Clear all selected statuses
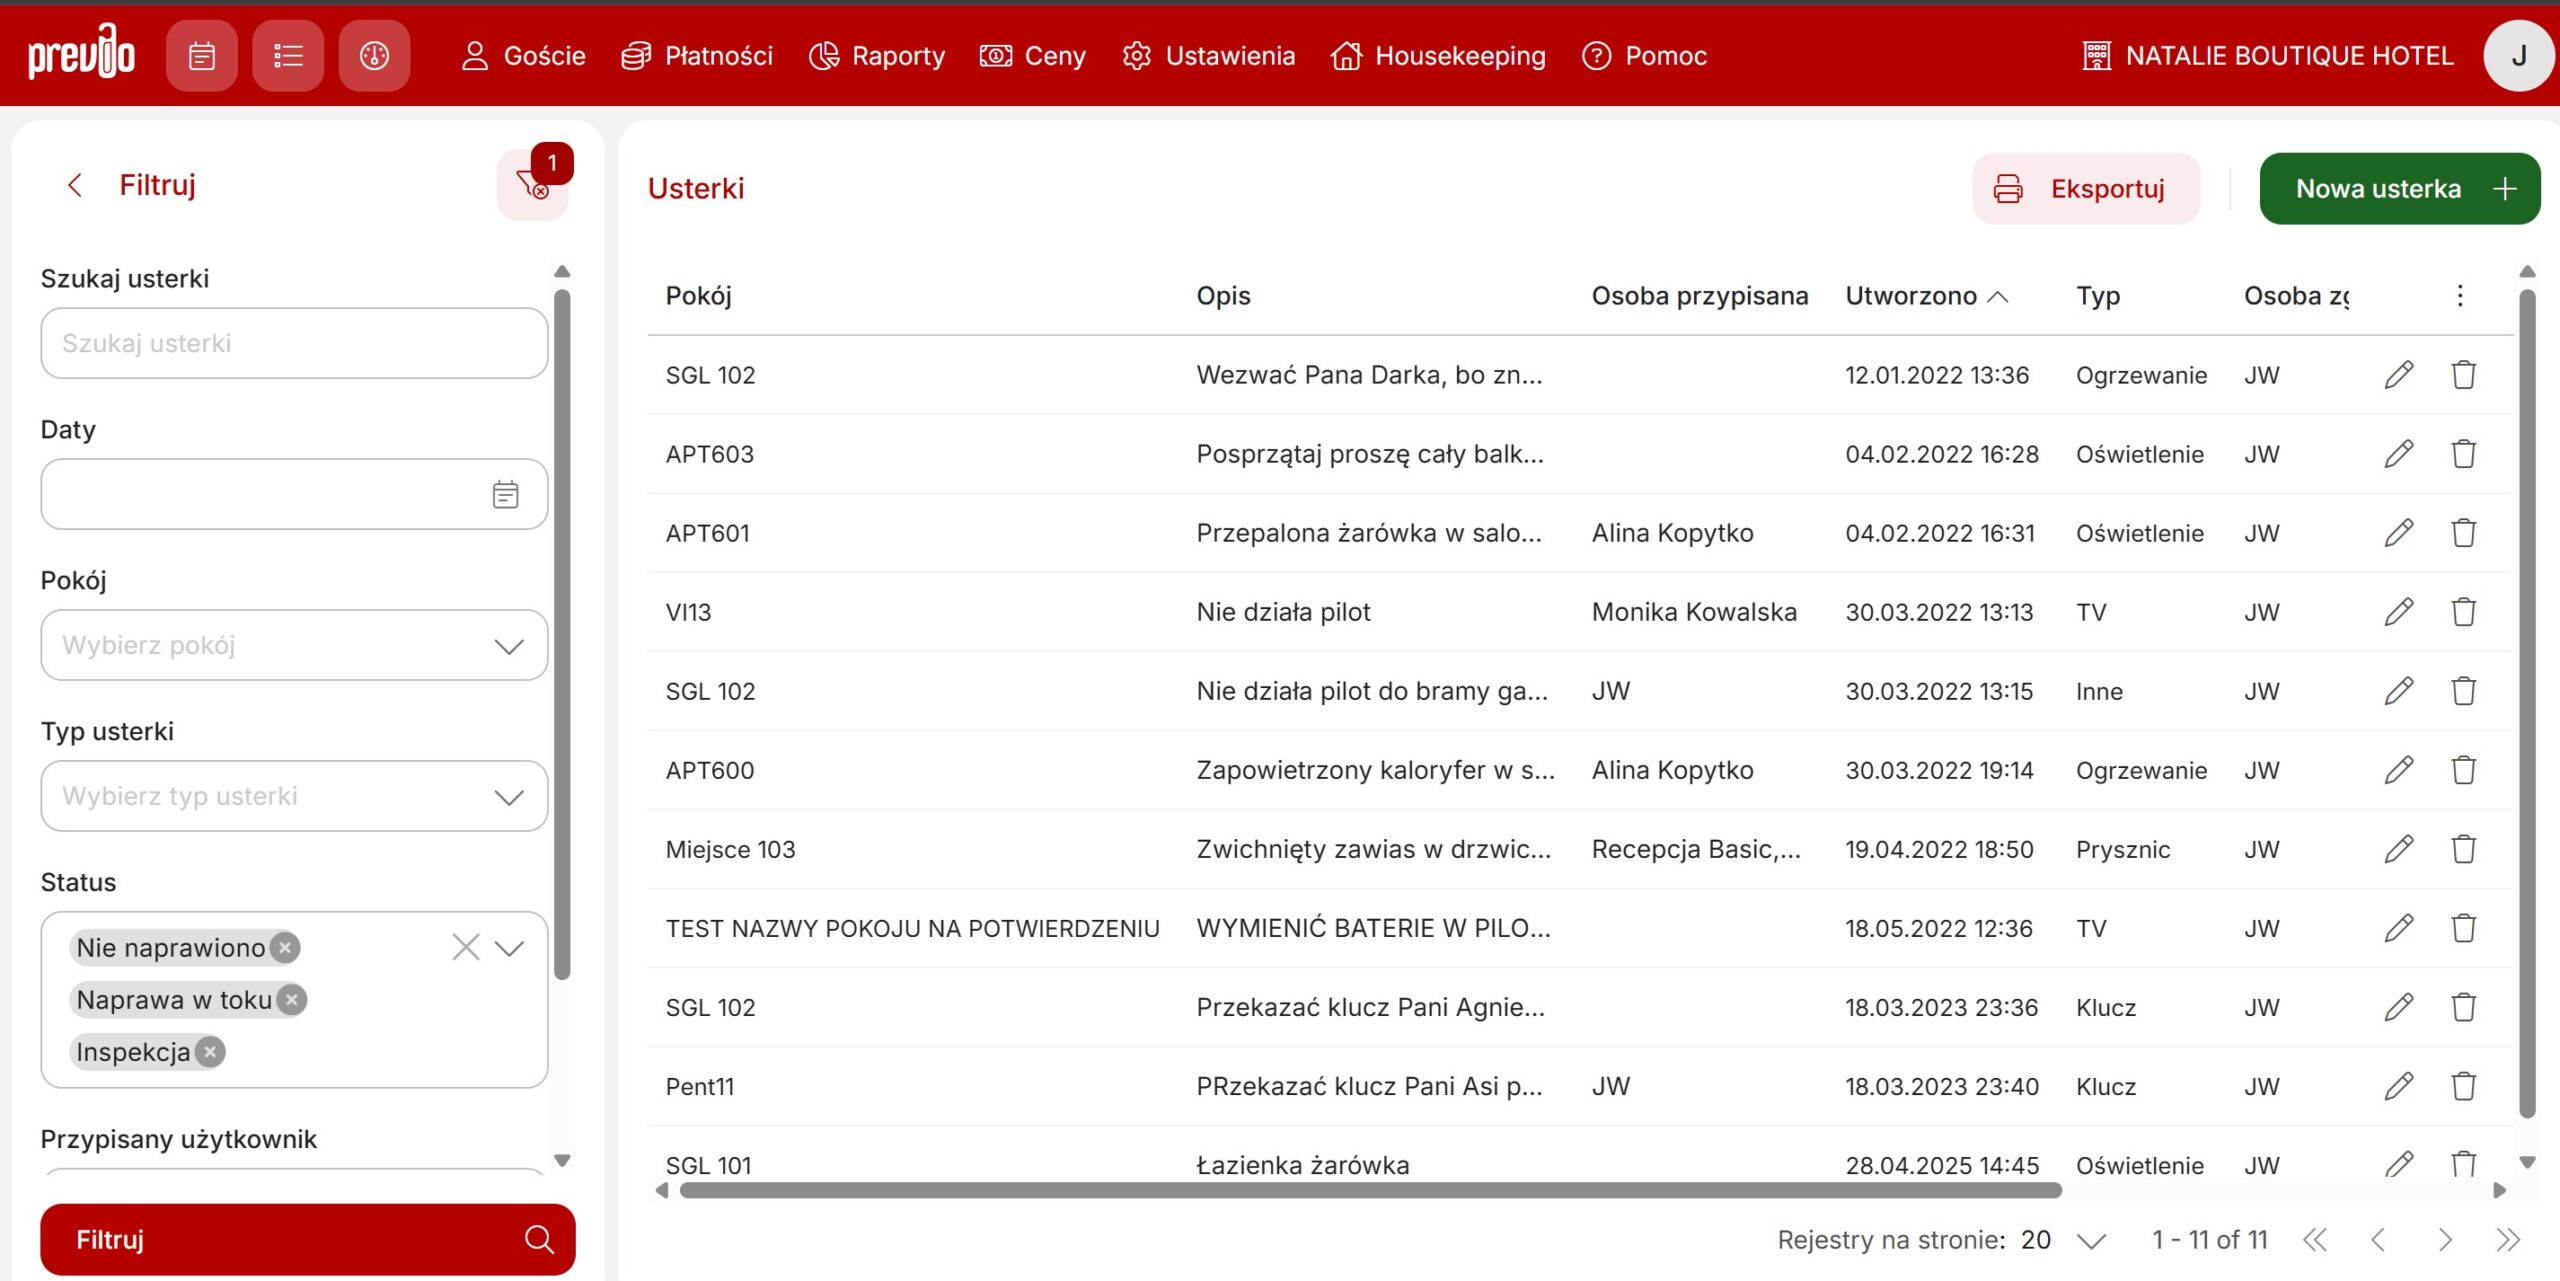 466,947
